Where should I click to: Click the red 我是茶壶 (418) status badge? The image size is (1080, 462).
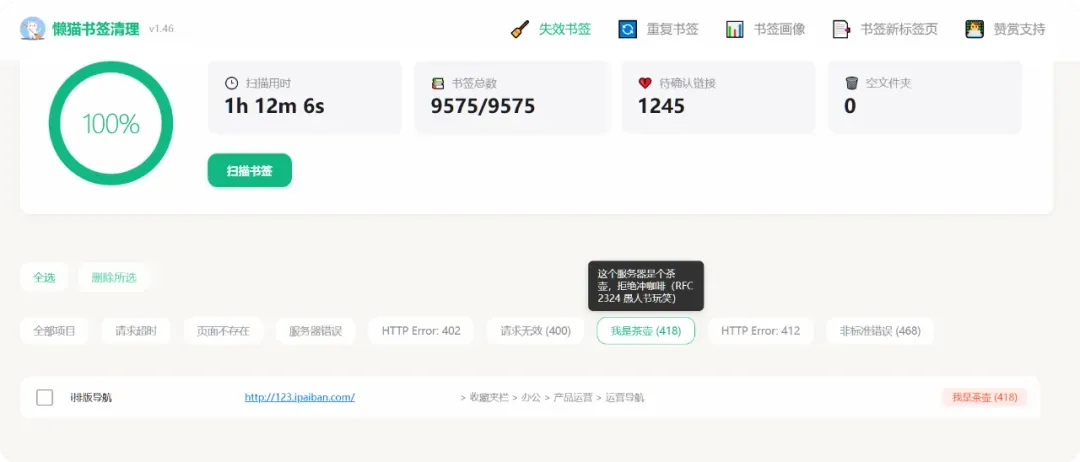(984, 397)
